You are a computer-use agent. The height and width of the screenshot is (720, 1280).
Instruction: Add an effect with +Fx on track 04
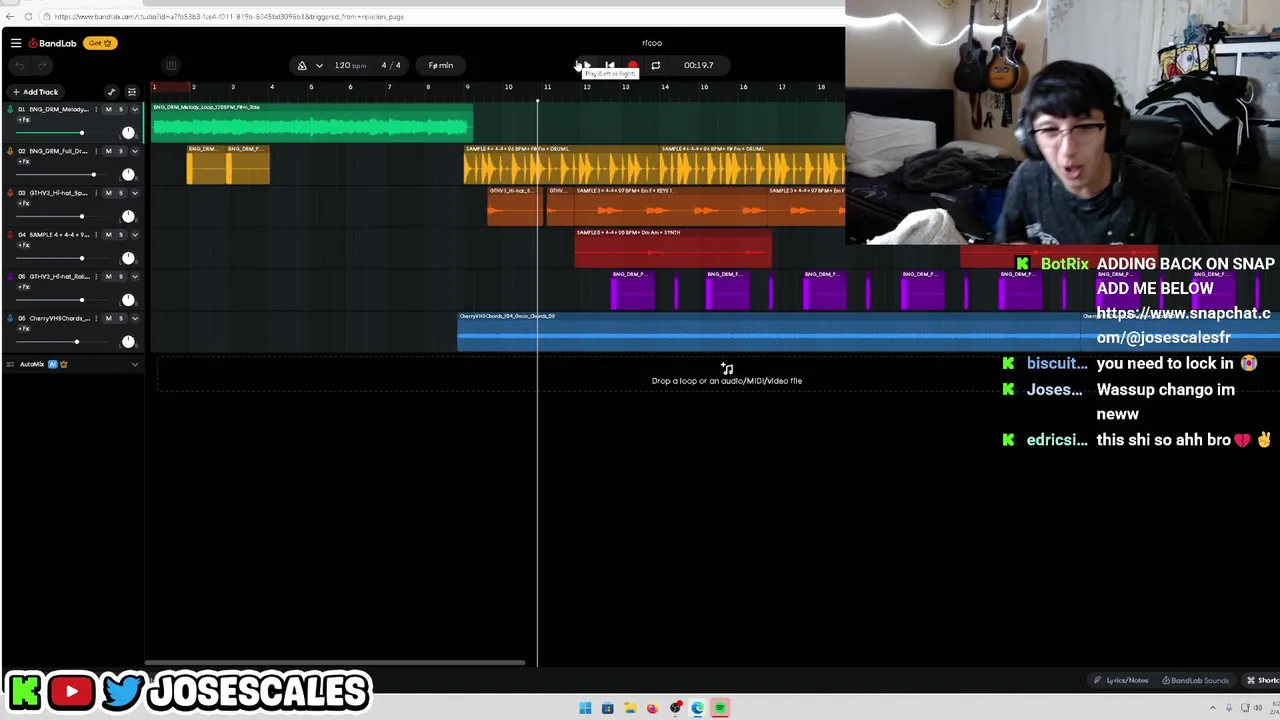(24, 246)
